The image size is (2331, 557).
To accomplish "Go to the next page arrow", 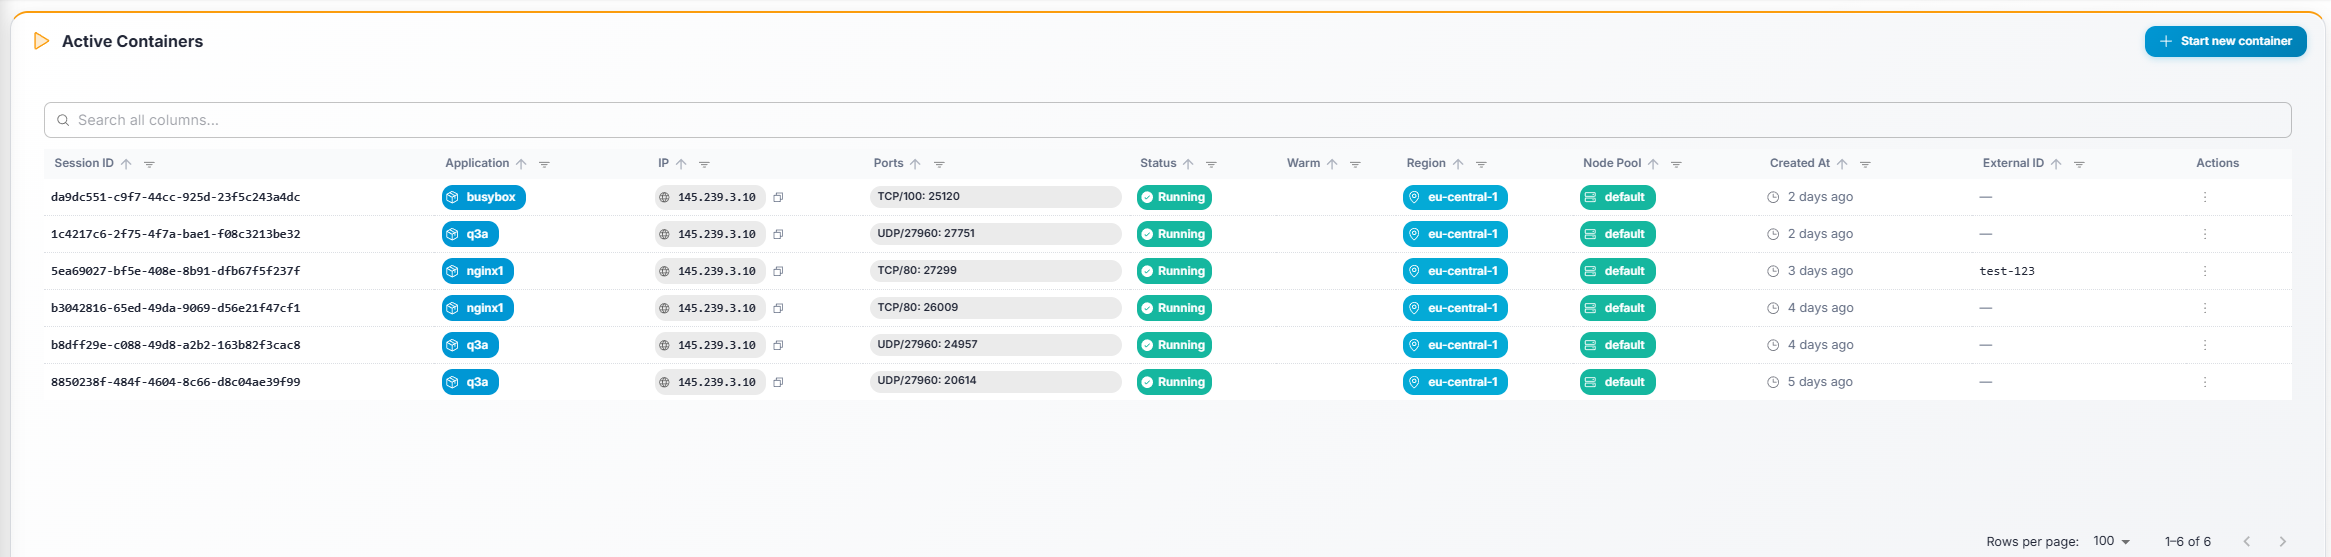I will [x=2282, y=541].
